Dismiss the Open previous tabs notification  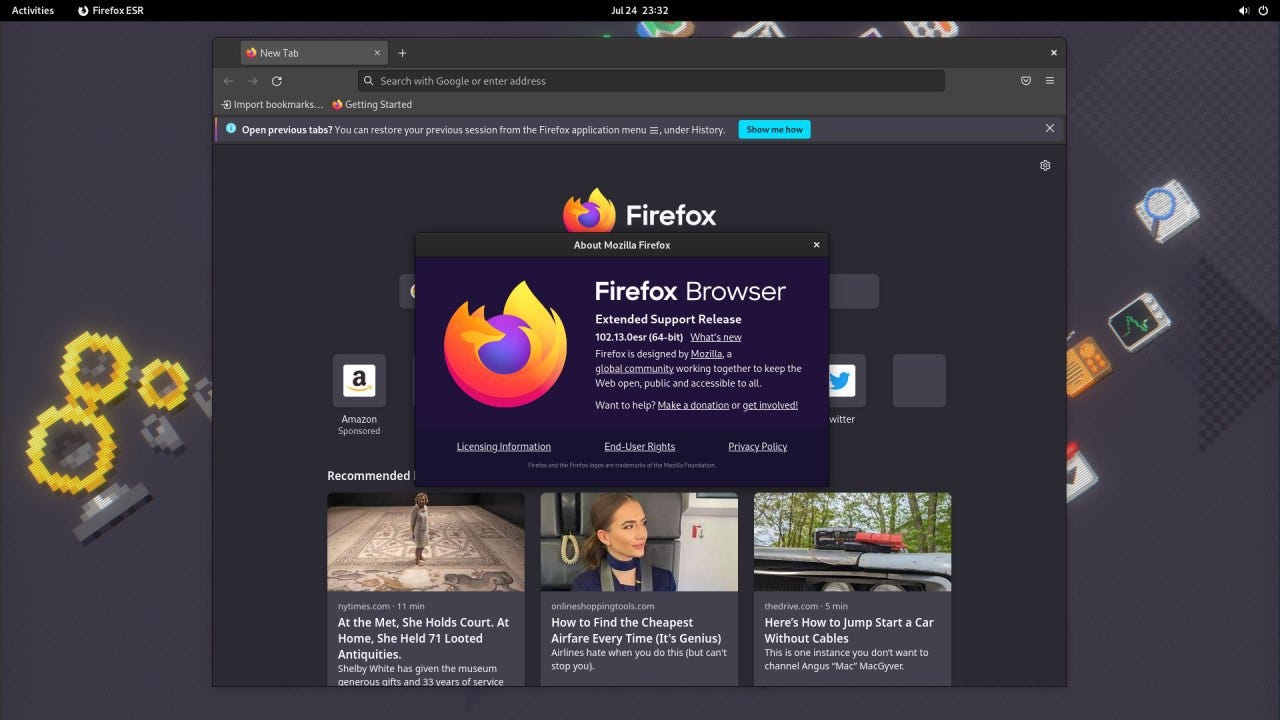click(x=1050, y=128)
